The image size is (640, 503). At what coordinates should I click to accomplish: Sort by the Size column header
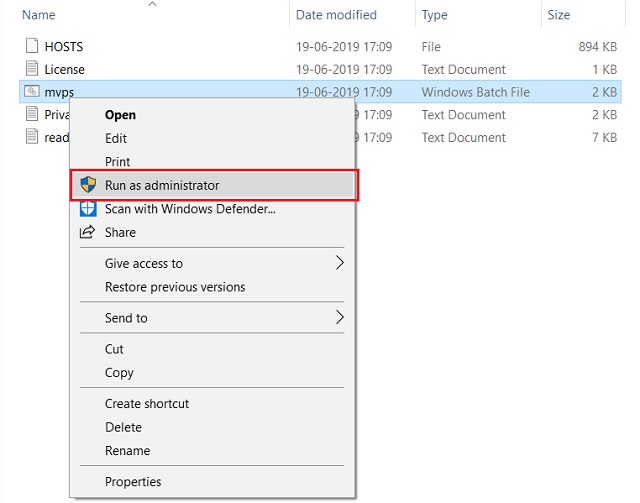click(559, 15)
